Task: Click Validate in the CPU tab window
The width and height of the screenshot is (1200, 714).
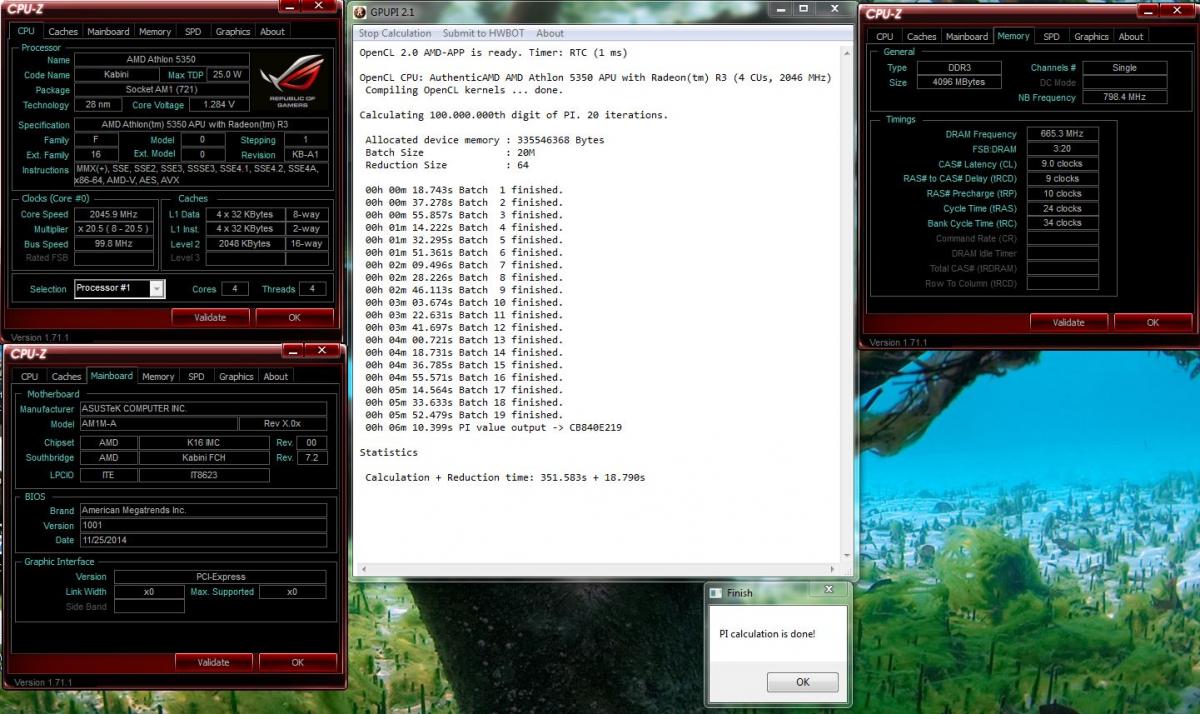Action: [x=210, y=317]
